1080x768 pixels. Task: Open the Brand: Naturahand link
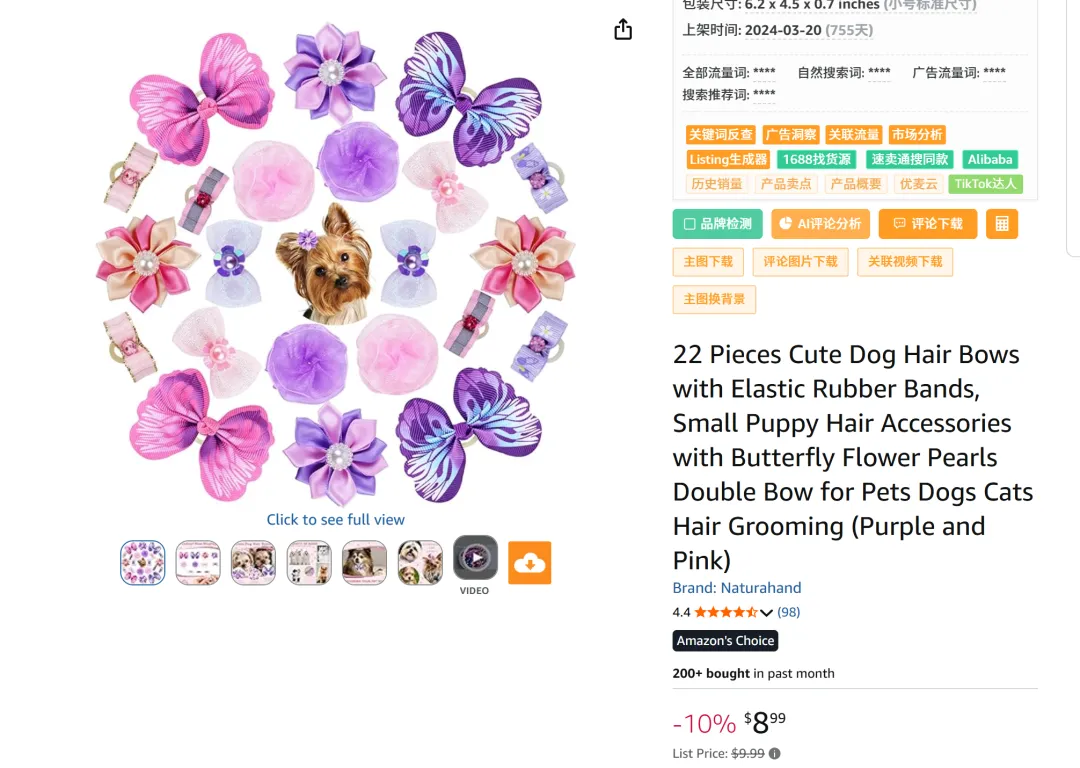tap(736, 588)
